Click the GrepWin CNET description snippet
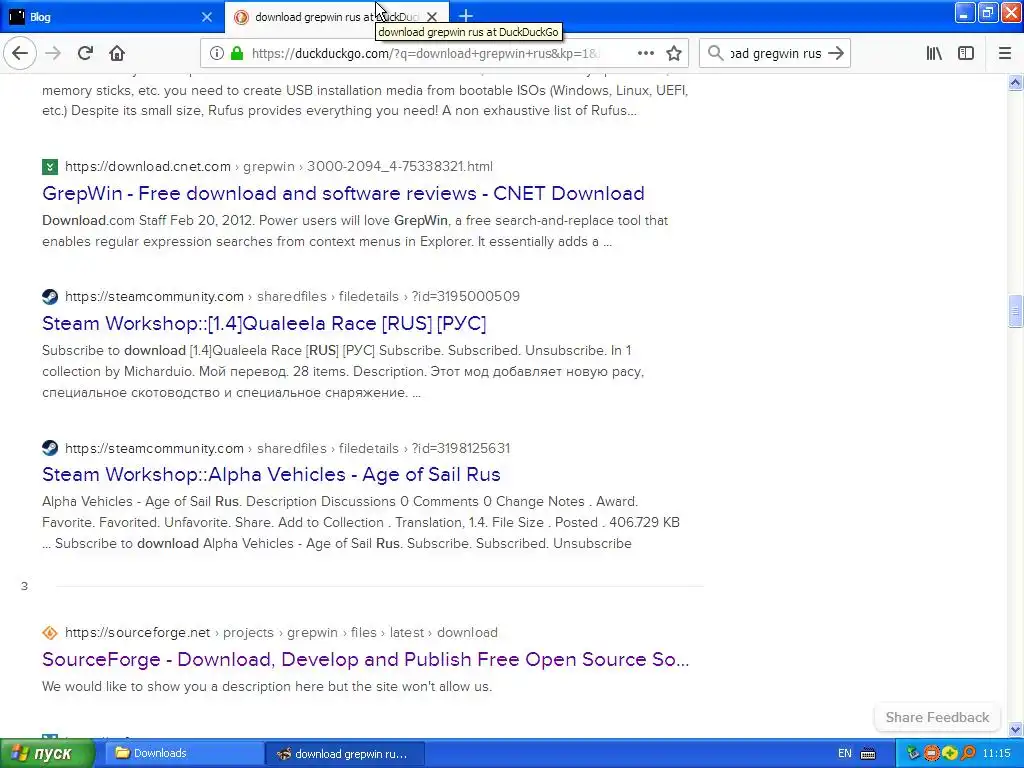This screenshot has width=1024, height=768. [x=355, y=231]
